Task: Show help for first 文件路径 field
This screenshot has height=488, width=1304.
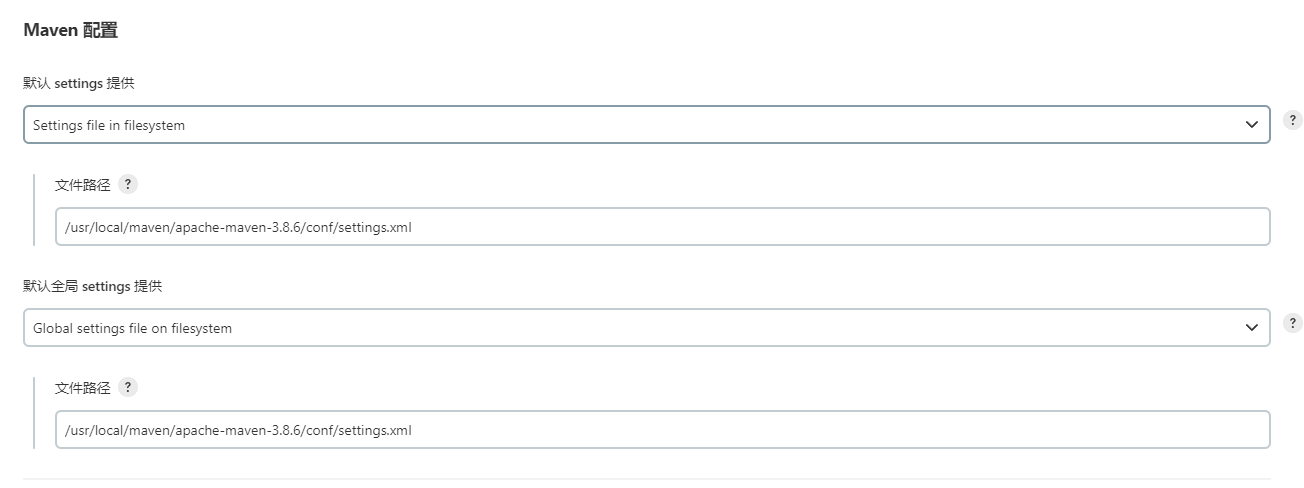Action: (128, 184)
